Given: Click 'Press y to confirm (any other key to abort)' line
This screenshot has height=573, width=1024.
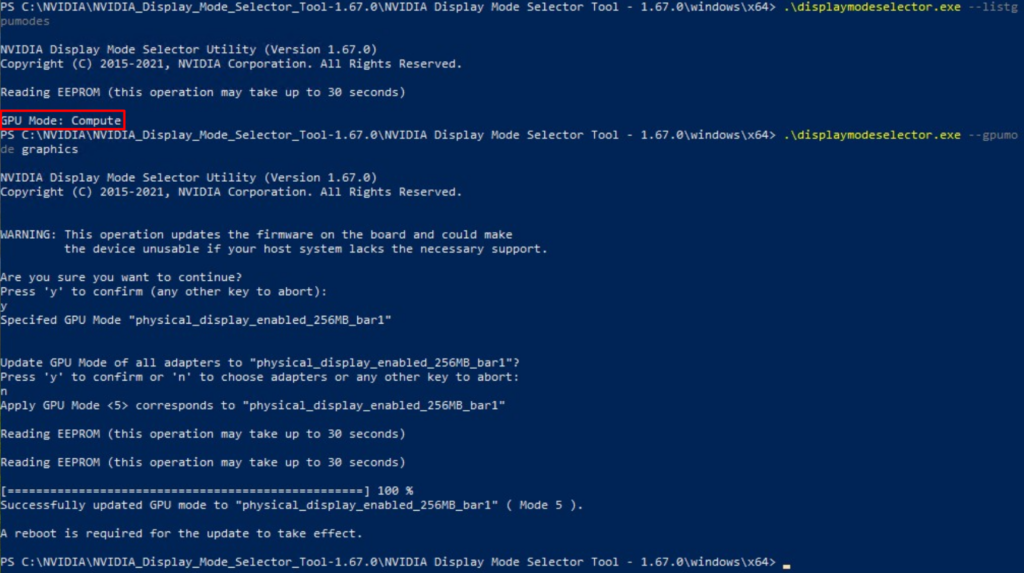Looking at the screenshot, I should pos(164,291).
